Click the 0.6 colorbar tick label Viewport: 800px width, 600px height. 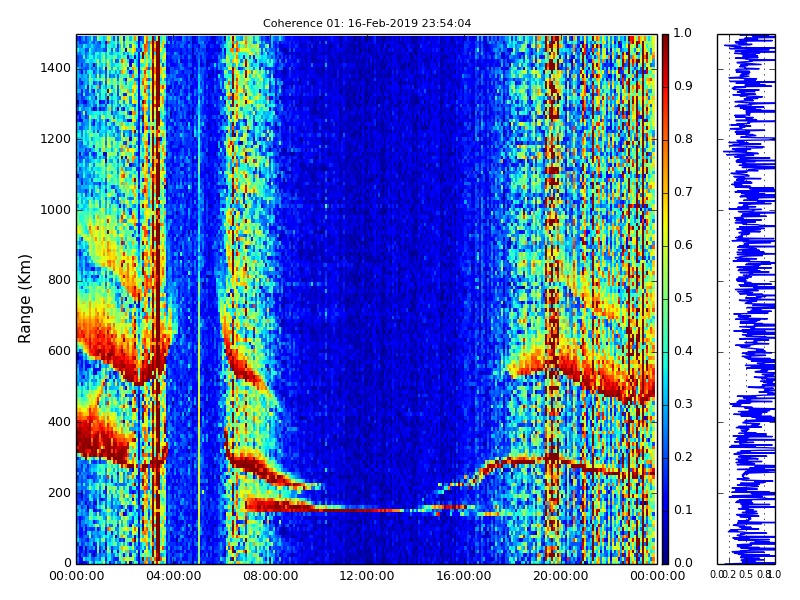click(x=683, y=245)
